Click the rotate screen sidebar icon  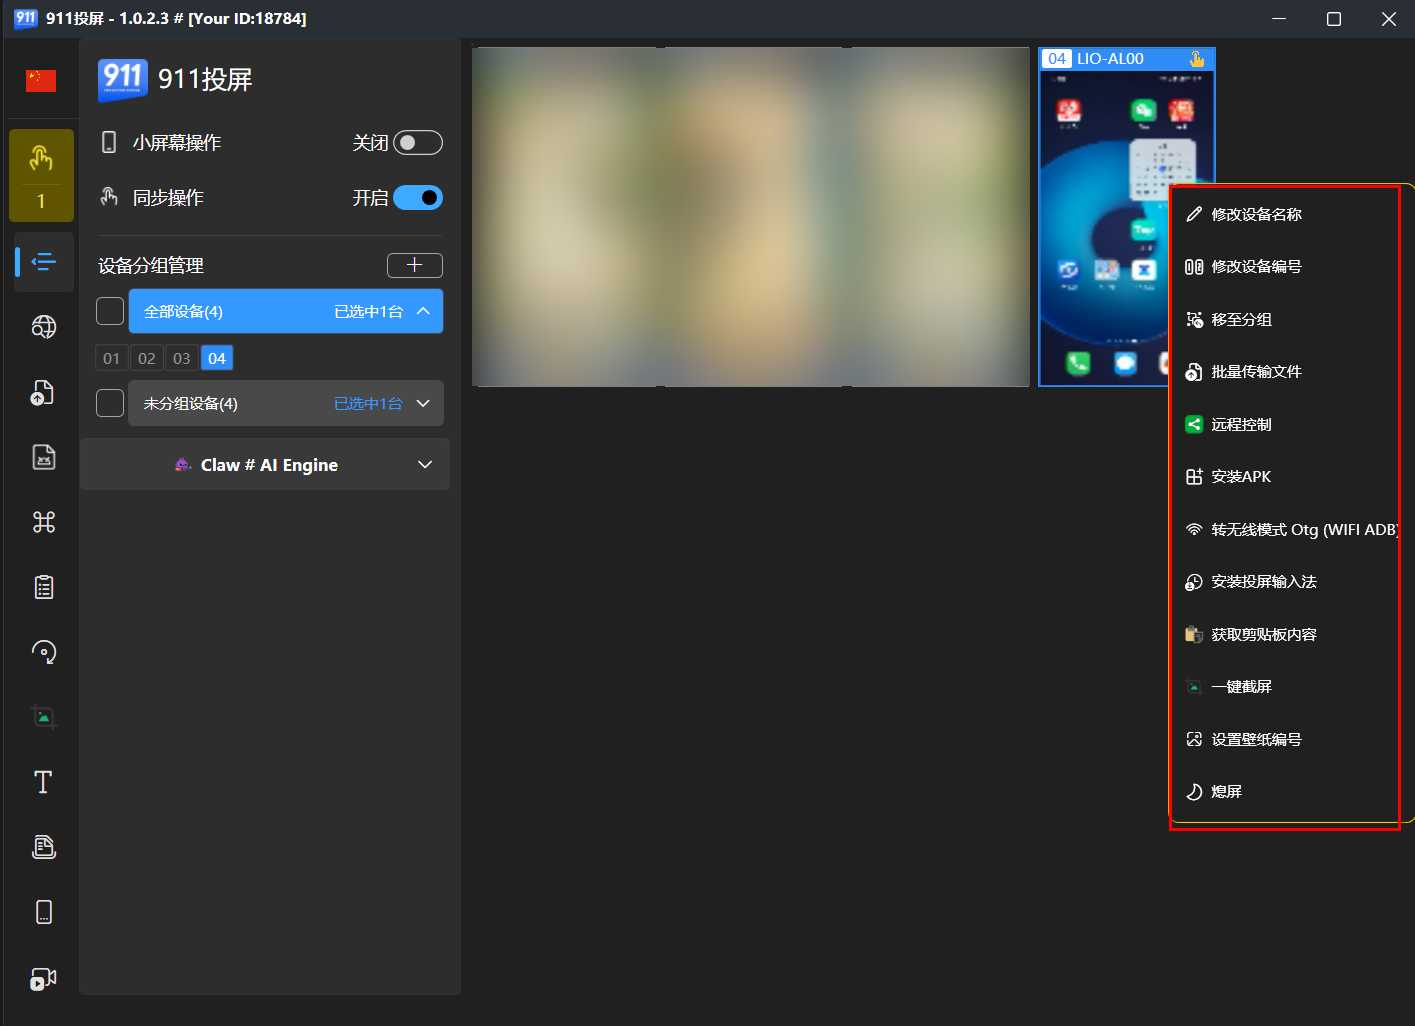pos(43,652)
